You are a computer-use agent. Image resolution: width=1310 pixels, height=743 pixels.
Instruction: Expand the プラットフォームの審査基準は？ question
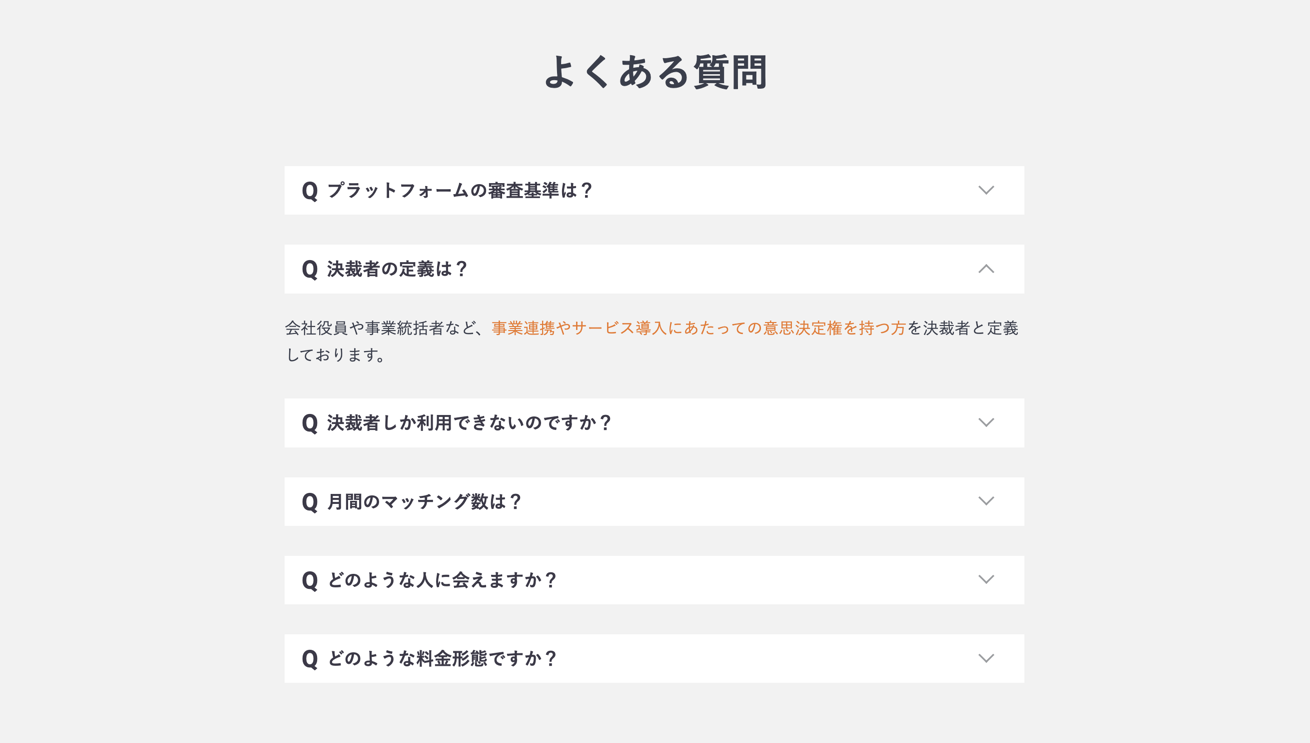pos(654,190)
